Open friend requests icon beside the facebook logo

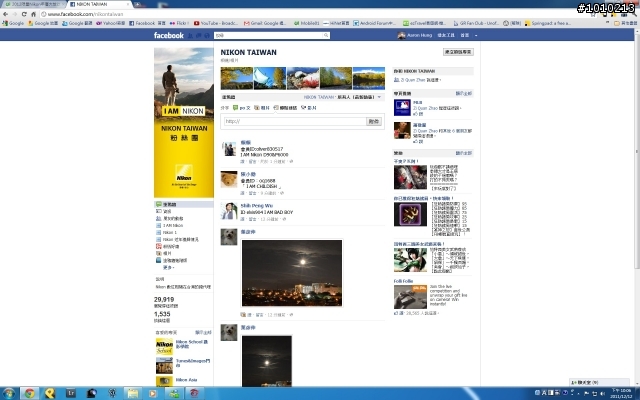(x=190, y=36)
